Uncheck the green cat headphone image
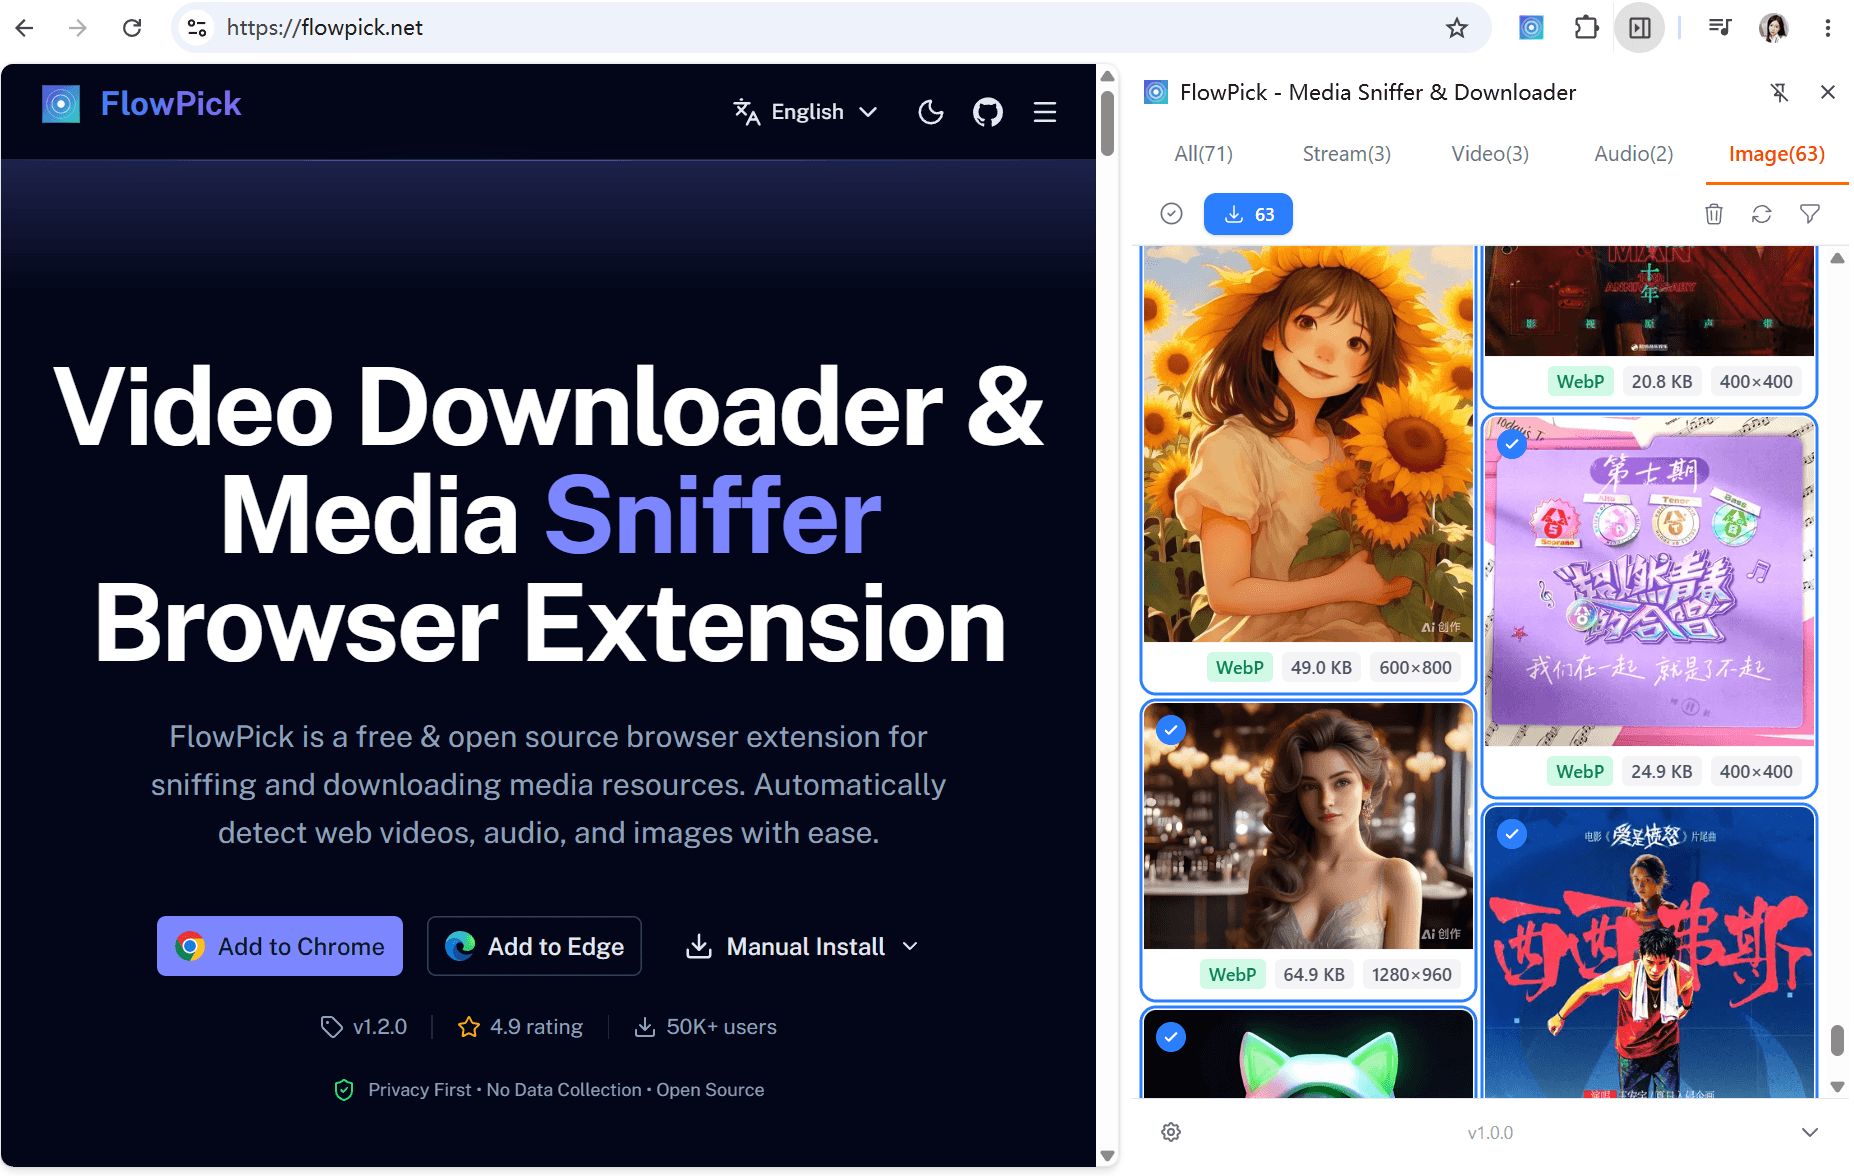The width and height of the screenshot is (1854, 1176). point(1171,1037)
